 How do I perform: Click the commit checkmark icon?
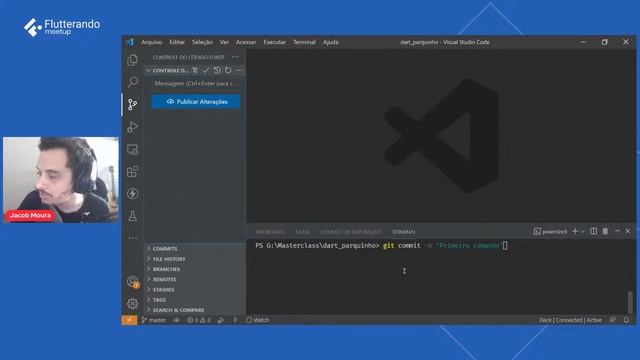[206, 70]
